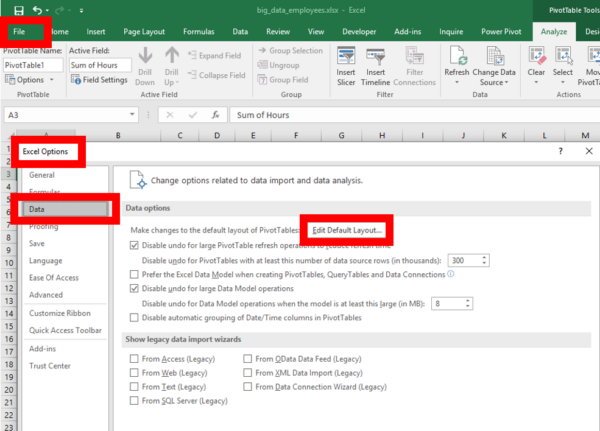Click the PivotTable Name input field
Screen dimensions: 600x431
[x=33, y=65]
